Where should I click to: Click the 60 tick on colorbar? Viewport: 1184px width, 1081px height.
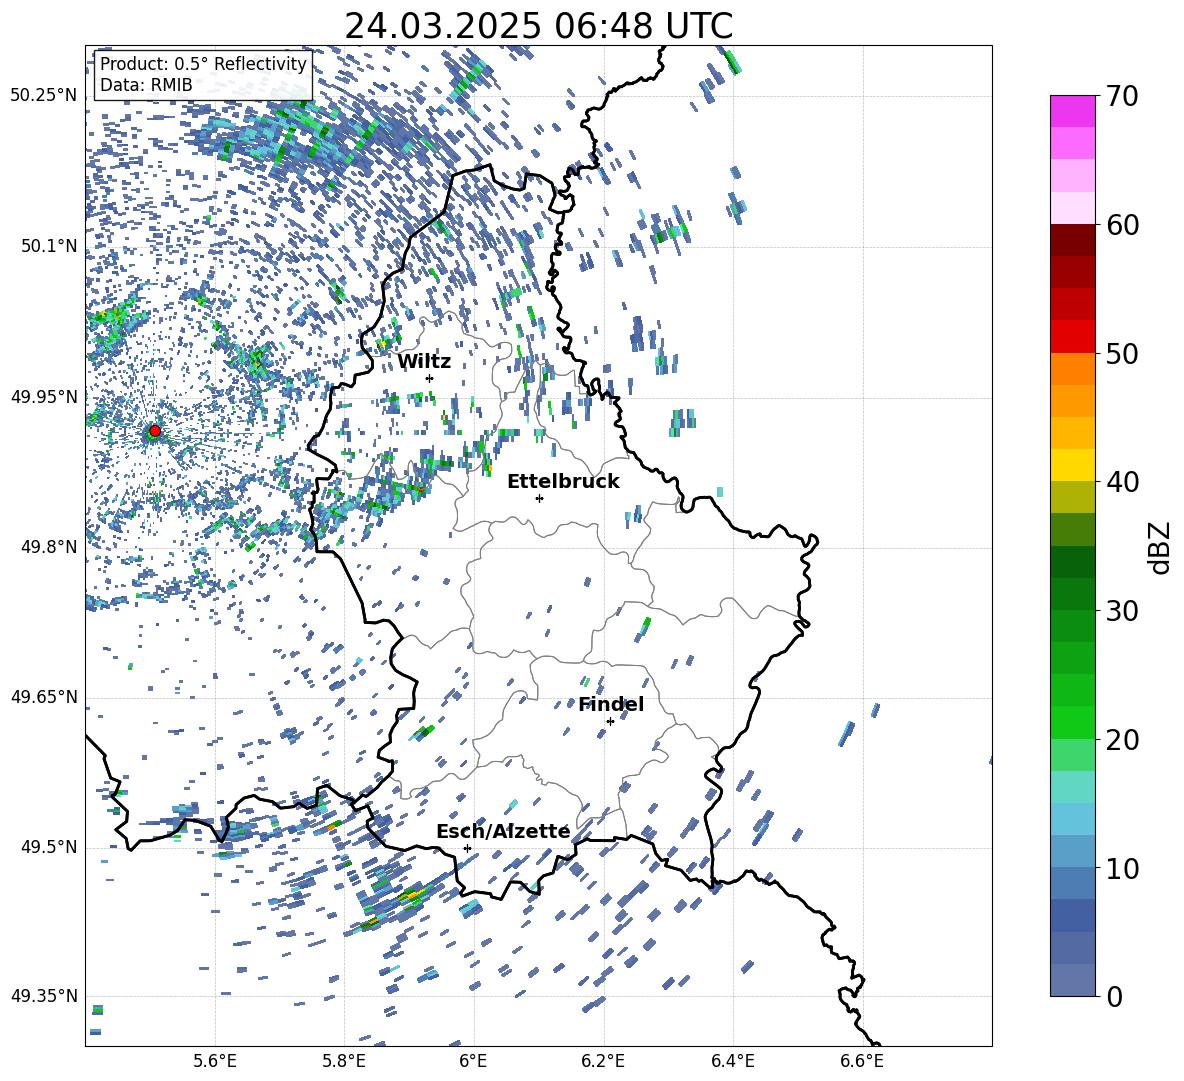(1121, 225)
